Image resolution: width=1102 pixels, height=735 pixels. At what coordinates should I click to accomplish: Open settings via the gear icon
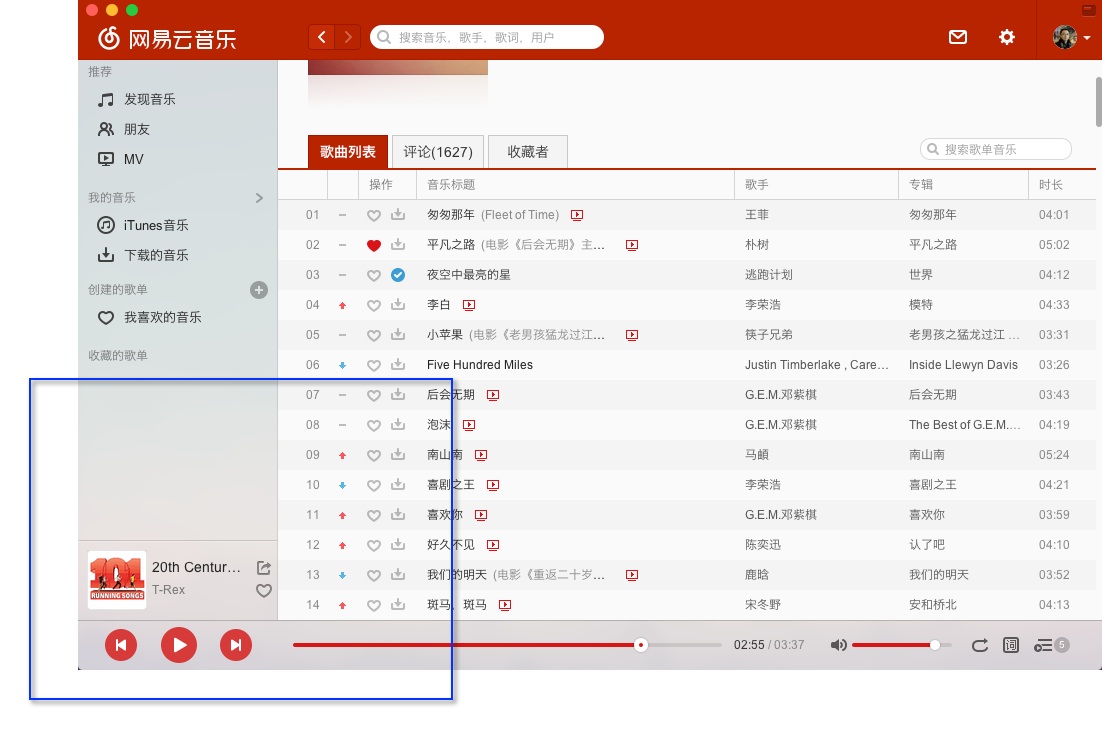pos(1006,37)
